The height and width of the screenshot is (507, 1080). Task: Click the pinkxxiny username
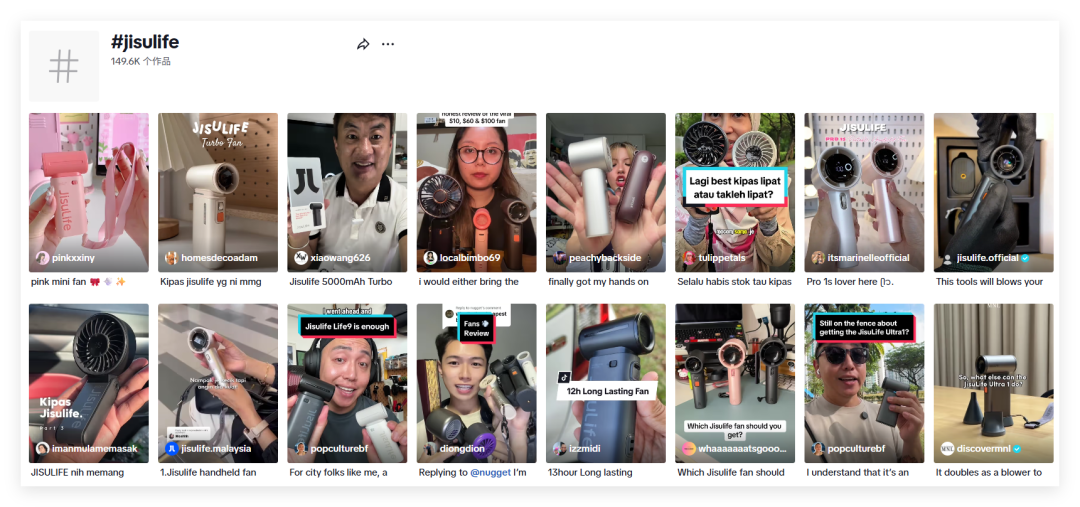tap(74, 258)
